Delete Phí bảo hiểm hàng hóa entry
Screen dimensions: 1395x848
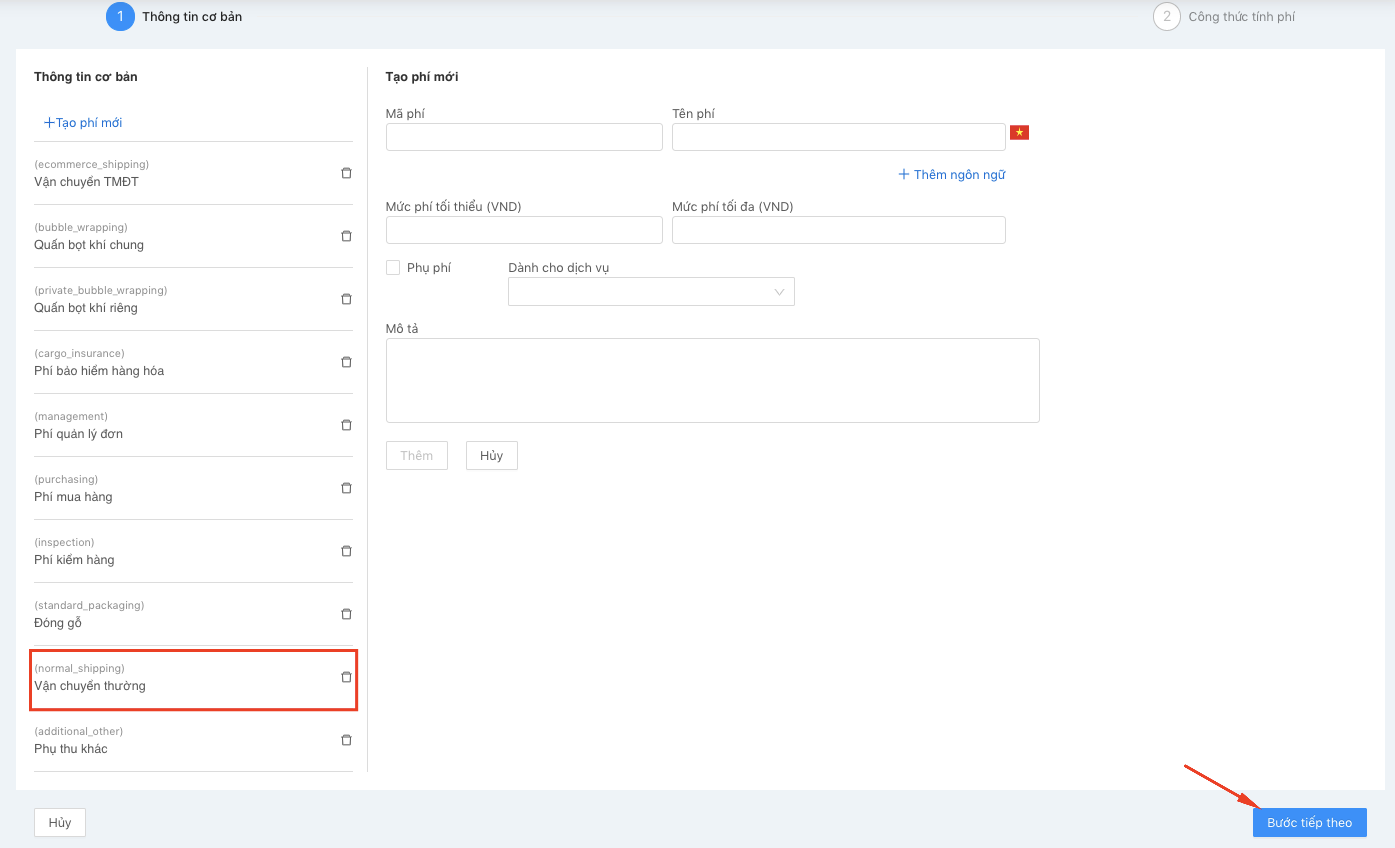pos(346,362)
